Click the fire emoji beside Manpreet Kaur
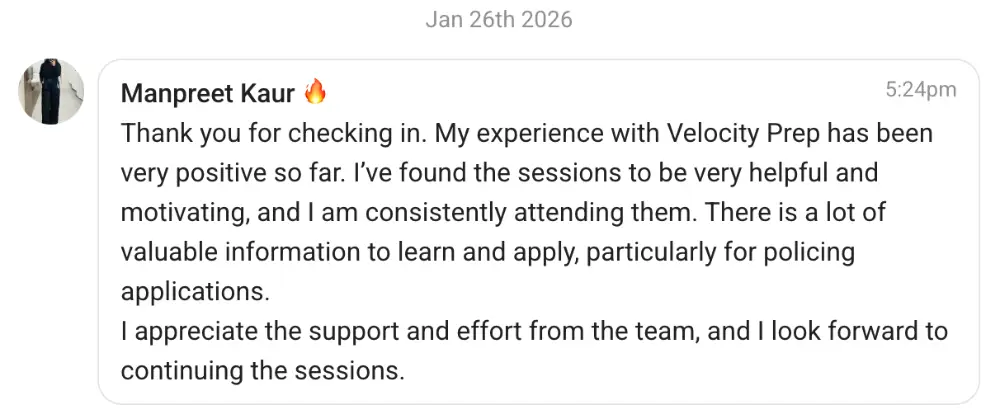This screenshot has width=1000, height=419. tap(316, 93)
